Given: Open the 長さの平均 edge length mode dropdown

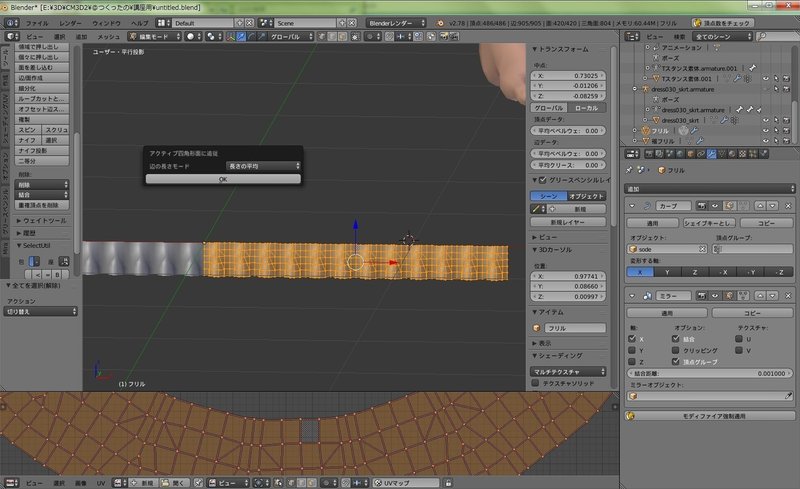Looking at the screenshot, I should pos(263,166).
